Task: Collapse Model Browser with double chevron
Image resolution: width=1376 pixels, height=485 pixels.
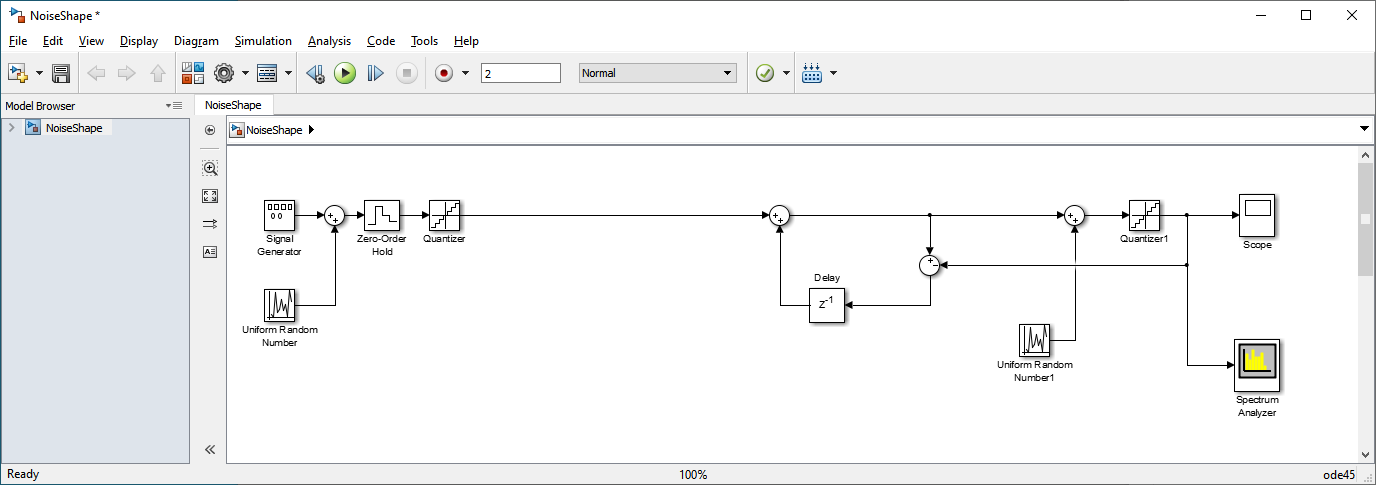Action: click(210, 449)
